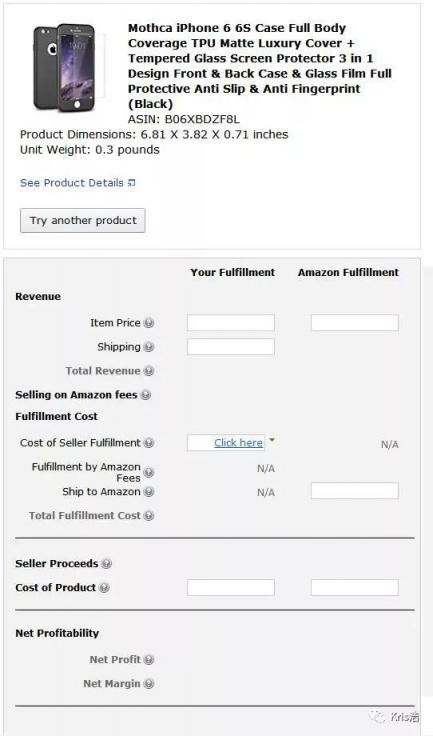Expand the Cost of Seller Fulfillment dropdown arrow
The height and width of the screenshot is (736, 433).
(x=271, y=440)
